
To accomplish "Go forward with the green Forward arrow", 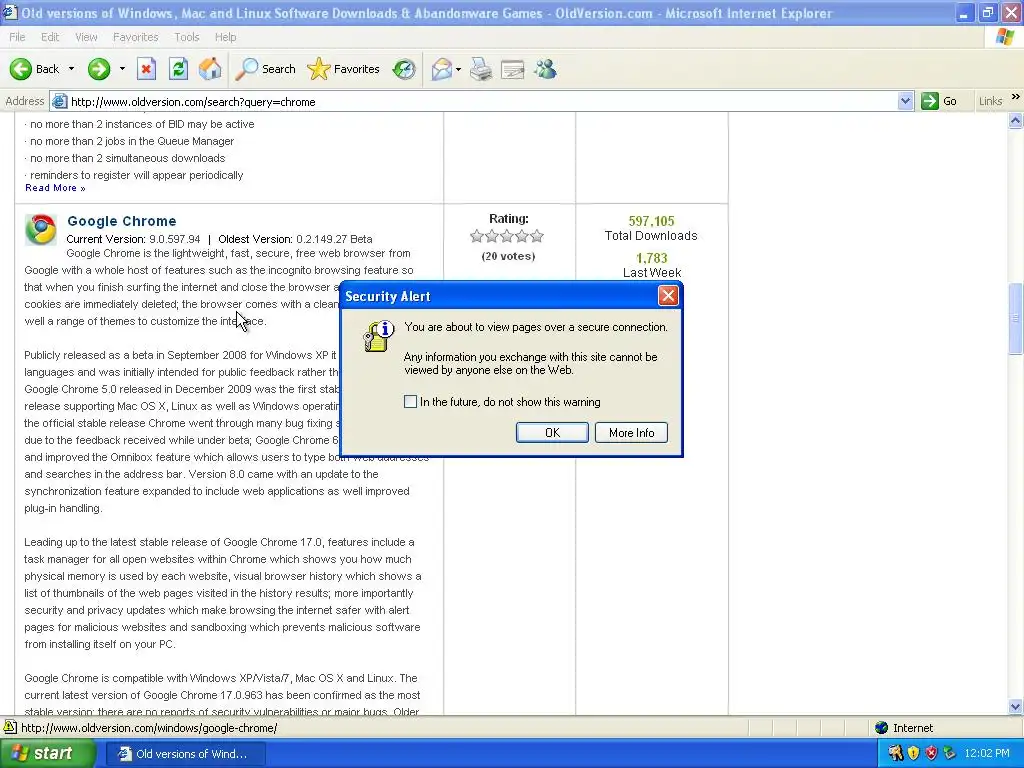I will (x=99, y=69).
